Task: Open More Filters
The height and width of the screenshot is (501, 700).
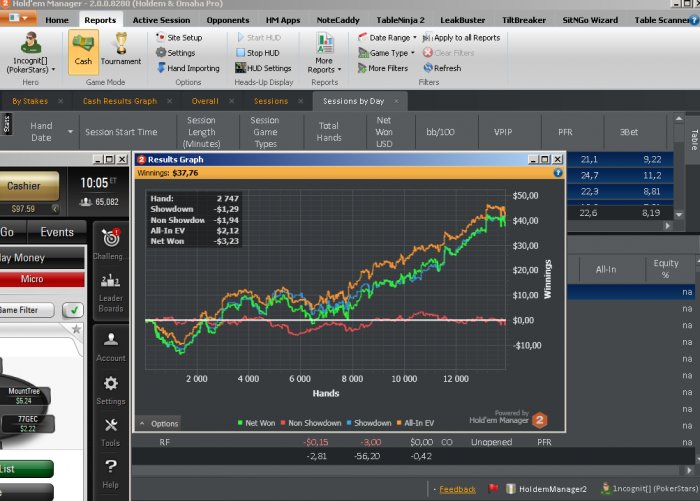Action: [383, 68]
